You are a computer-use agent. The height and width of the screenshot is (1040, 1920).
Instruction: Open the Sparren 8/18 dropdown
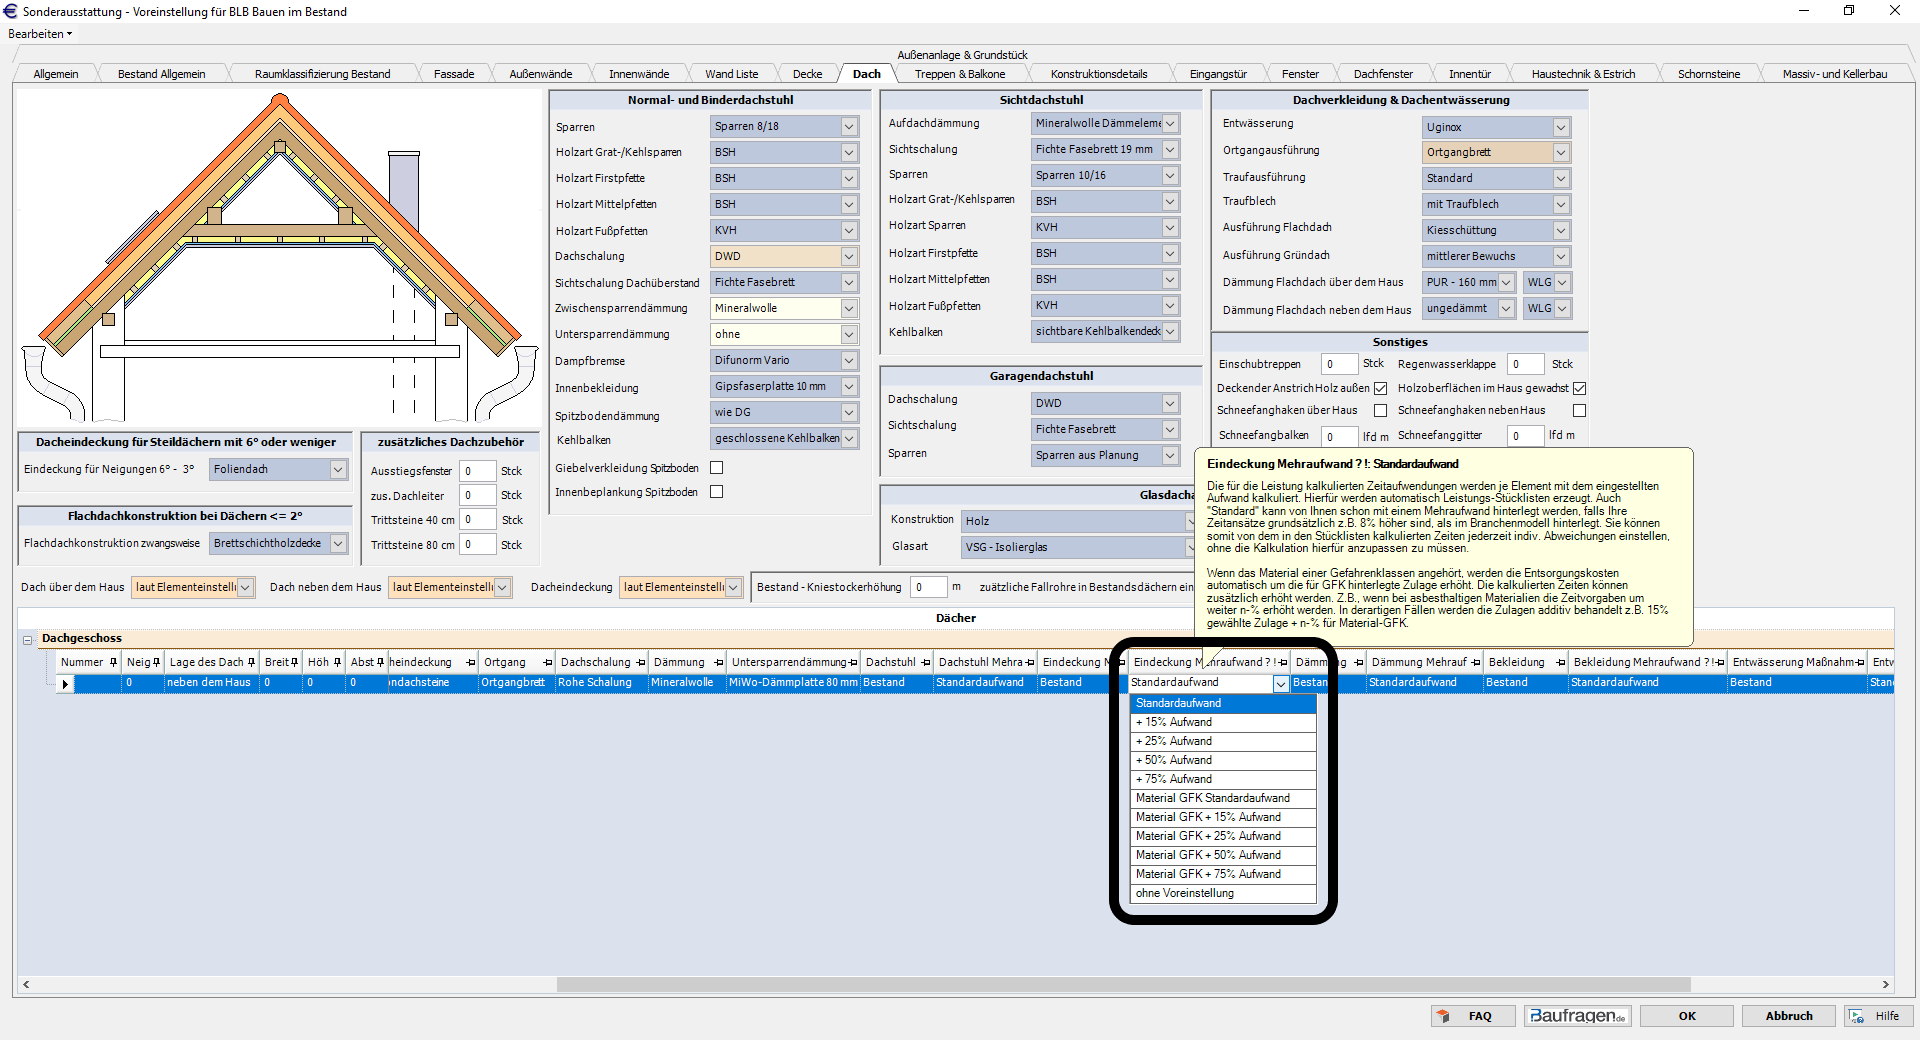(x=848, y=126)
